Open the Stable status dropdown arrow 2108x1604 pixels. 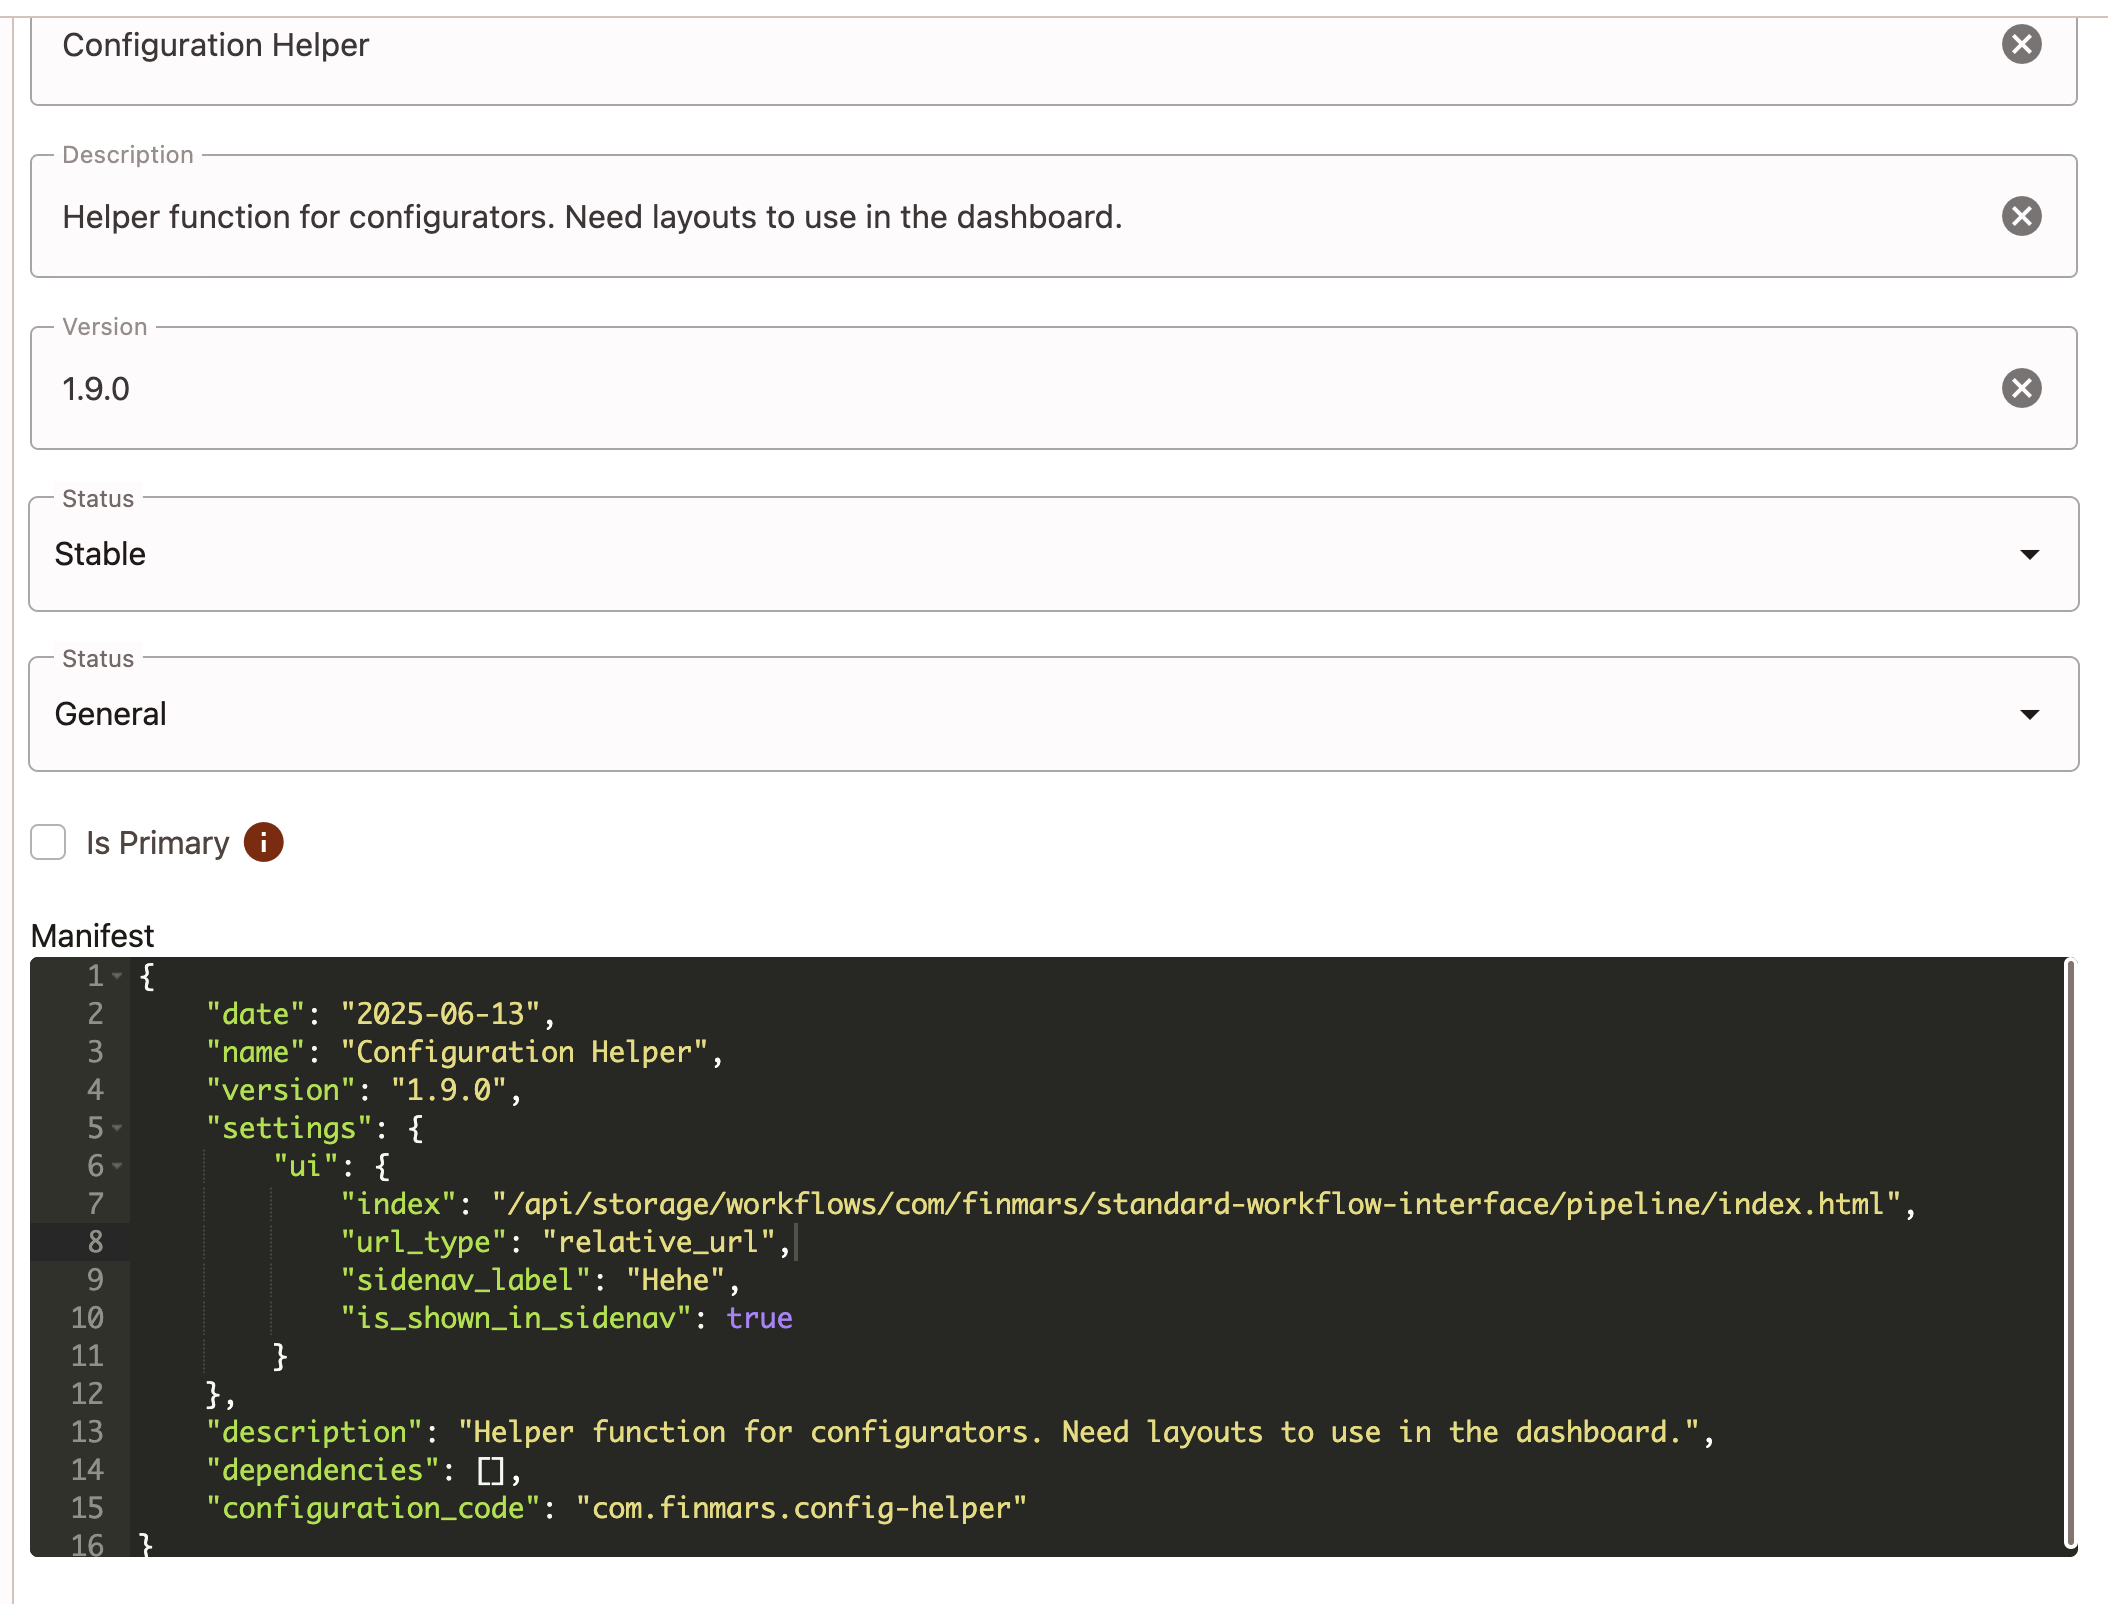pos(2029,554)
